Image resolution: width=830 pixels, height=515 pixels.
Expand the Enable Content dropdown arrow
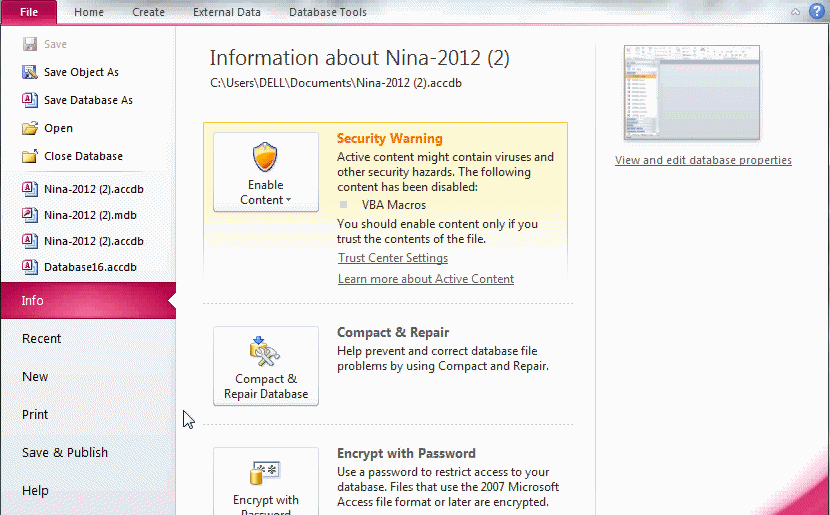[x=288, y=200]
